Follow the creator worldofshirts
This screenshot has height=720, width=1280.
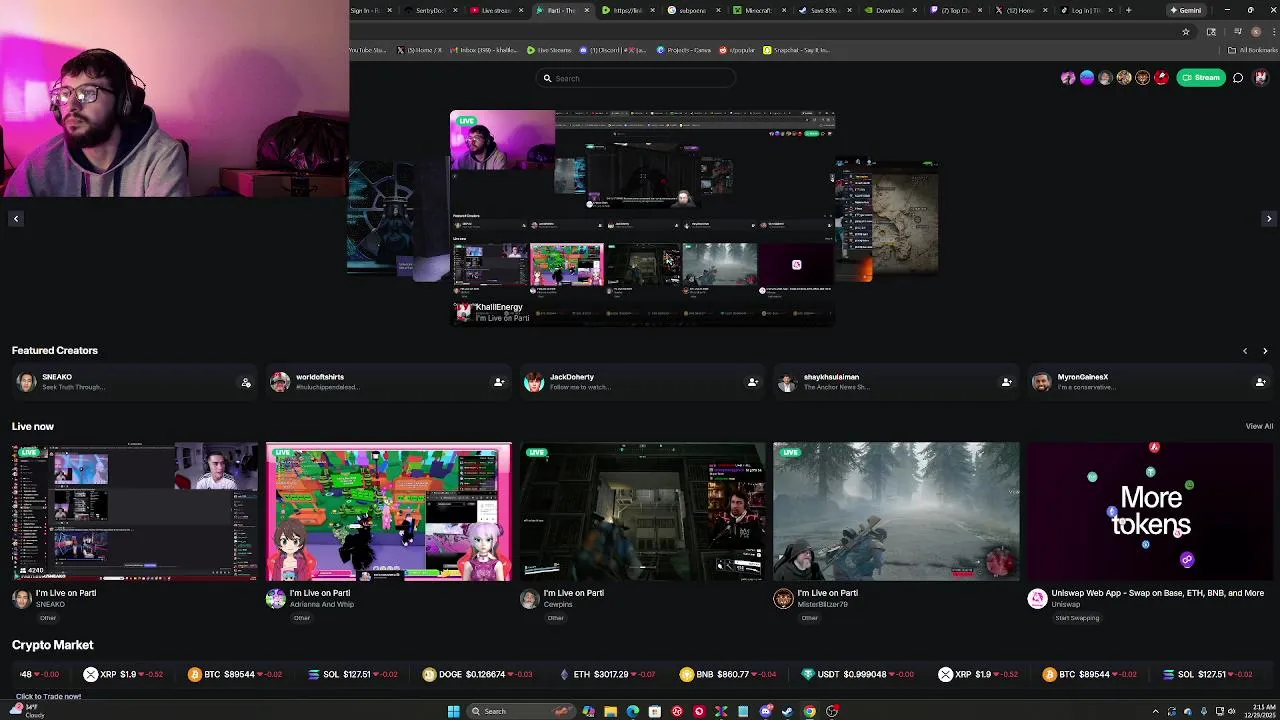pos(499,382)
